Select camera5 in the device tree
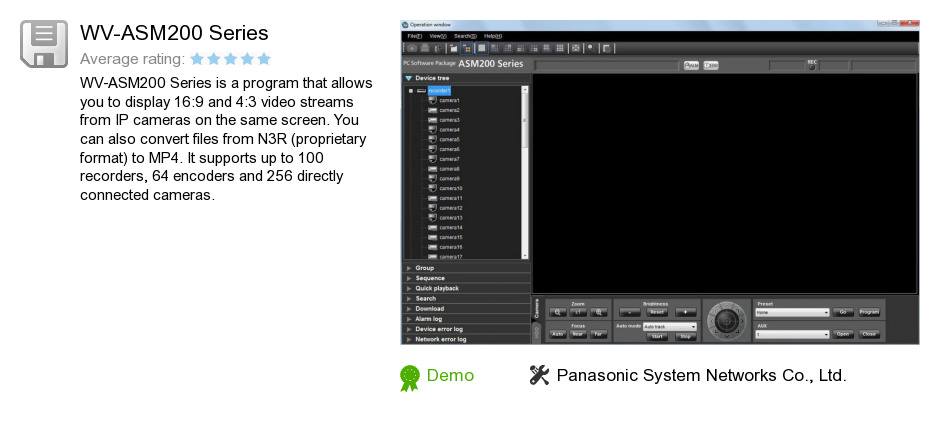This screenshot has width=940, height=422. (x=449, y=140)
